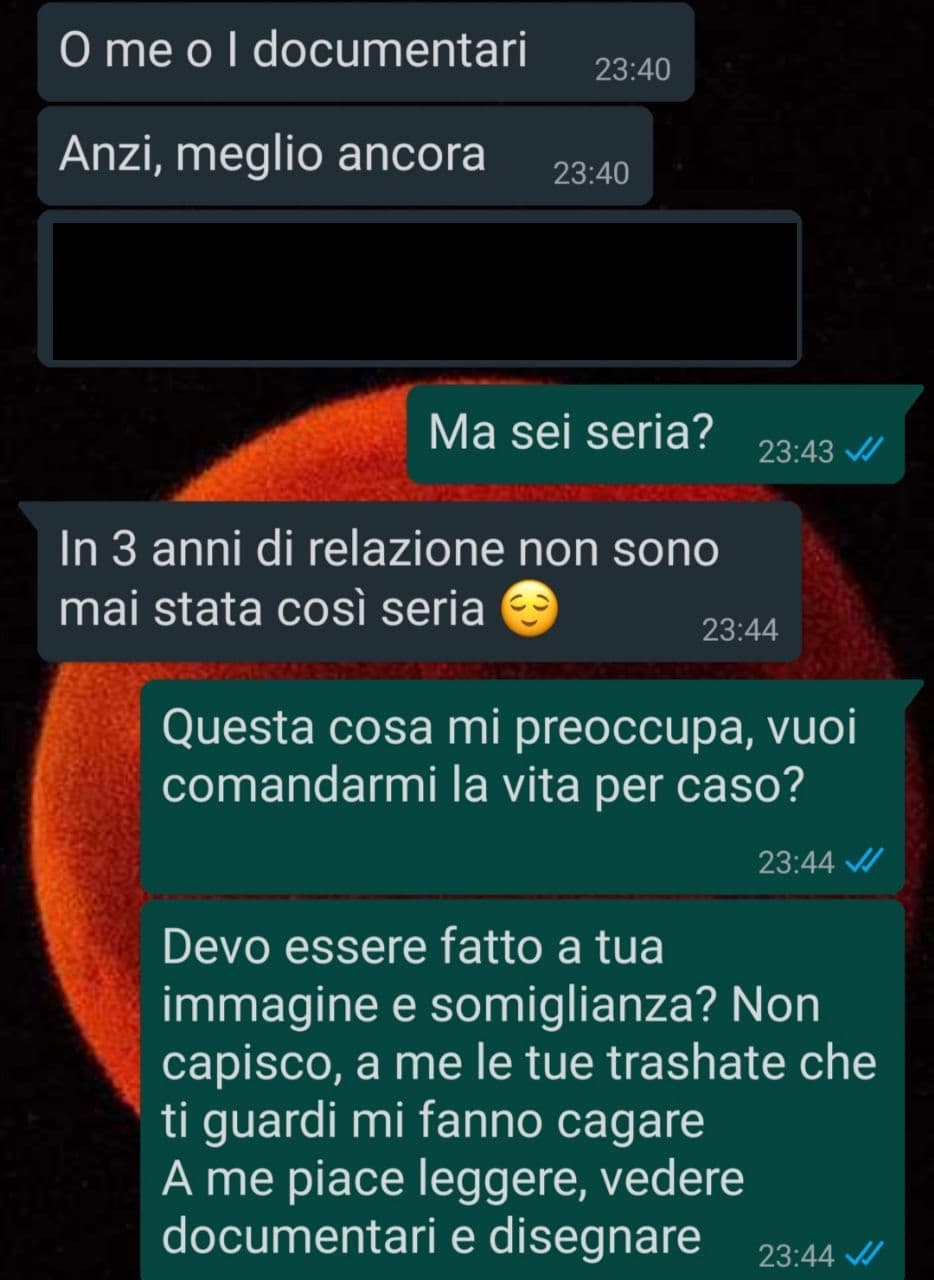The height and width of the screenshot is (1280, 934).
Task: Tap the word "documentari" in the first message
Action: 390,51
